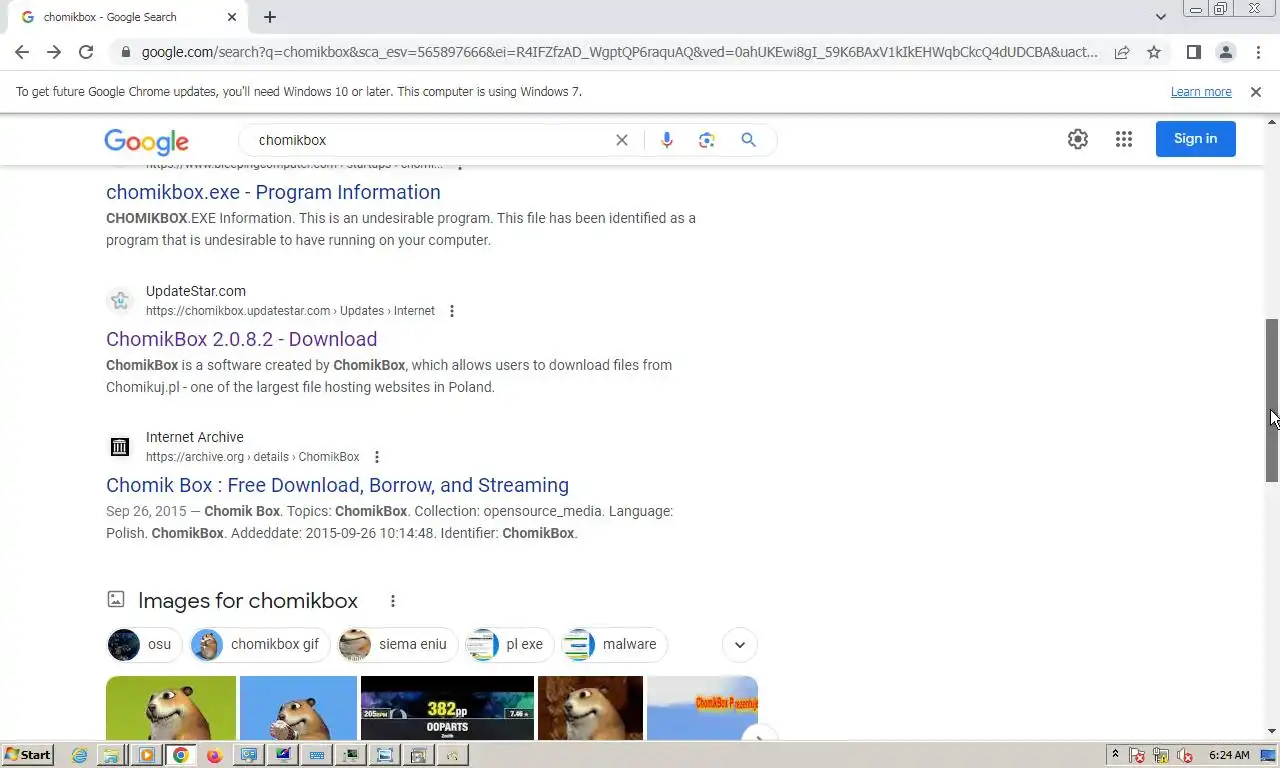1280x768 pixels.
Task: Click the UpdateStar site icon
Action: (x=120, y=300)
